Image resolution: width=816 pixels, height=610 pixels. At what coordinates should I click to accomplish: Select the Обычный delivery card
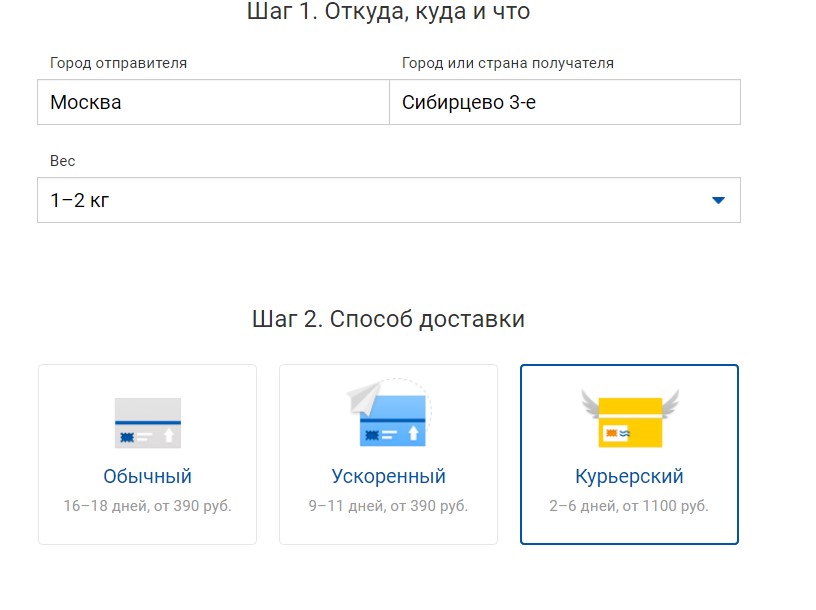click(147, 454)
